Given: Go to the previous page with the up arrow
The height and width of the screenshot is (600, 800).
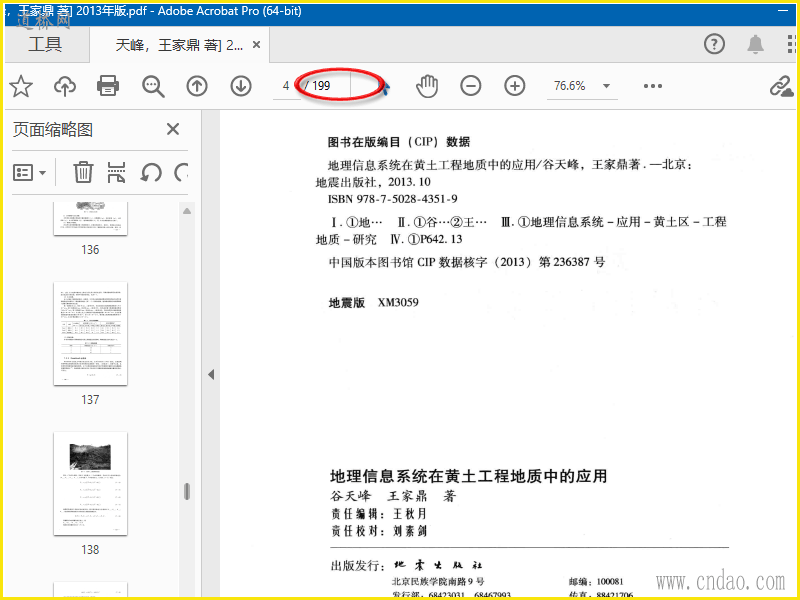Looking at the screenshot, I should click(x=197, y=86).
